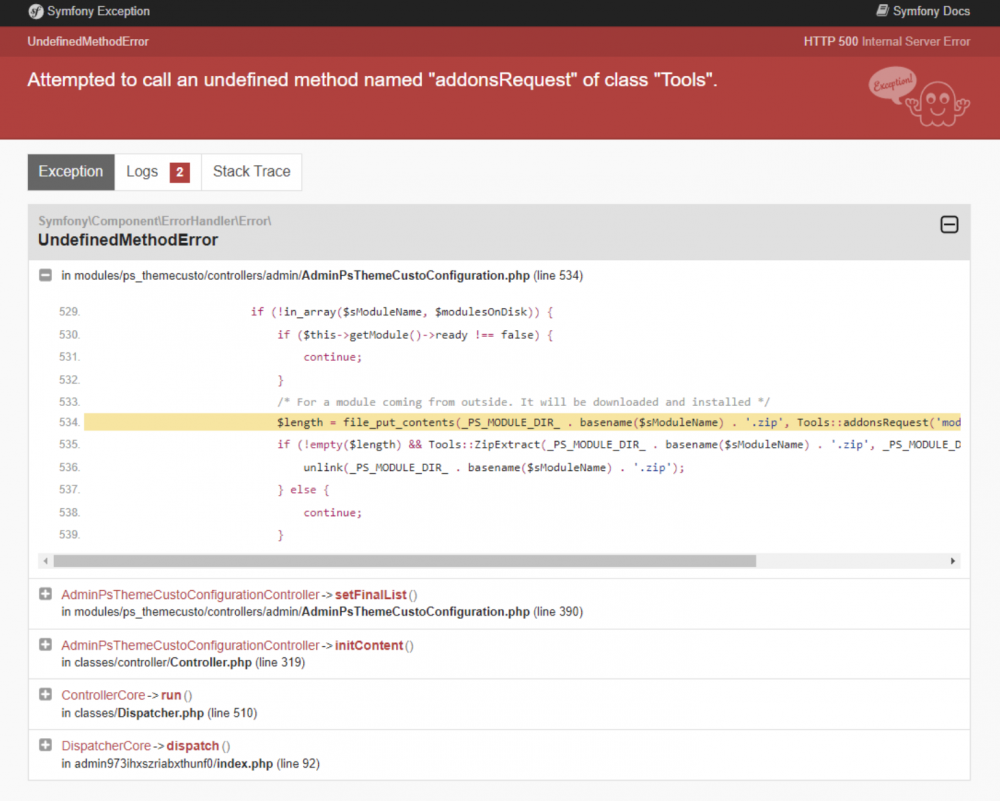This screenshot has width=1000, height=801.
Task: Switch to the Stack Trace tab
Action: [251, 171]
